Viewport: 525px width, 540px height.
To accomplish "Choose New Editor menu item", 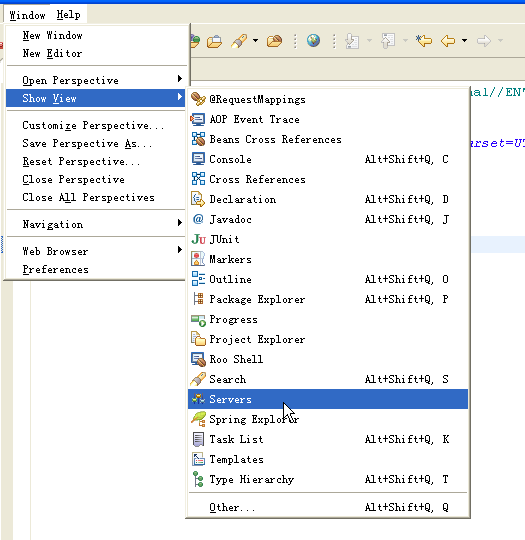I will pyautogui.click(x=96, y=53).
